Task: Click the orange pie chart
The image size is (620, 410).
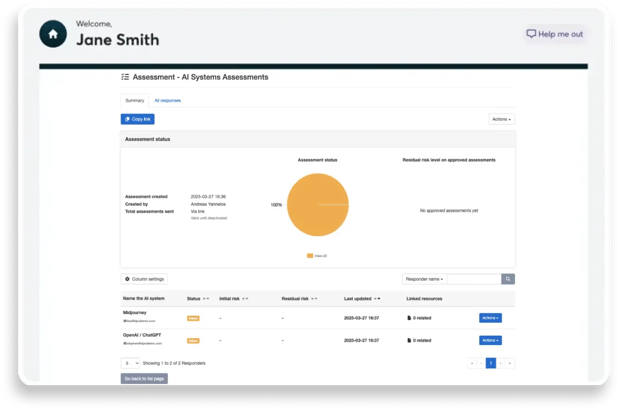Action: click(x=318, y=204)
